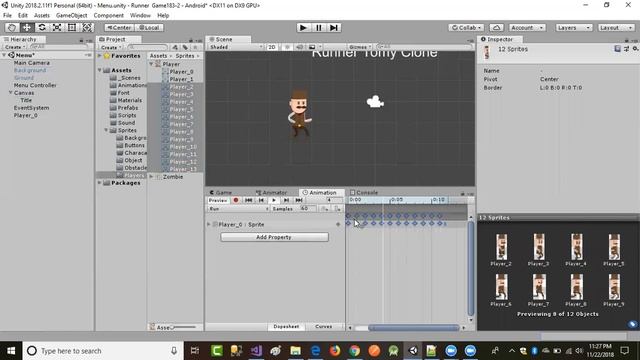The image size is (640, 360).
Task: Collapse the Canvas hierarchy item
Action: tap(10, 93)
